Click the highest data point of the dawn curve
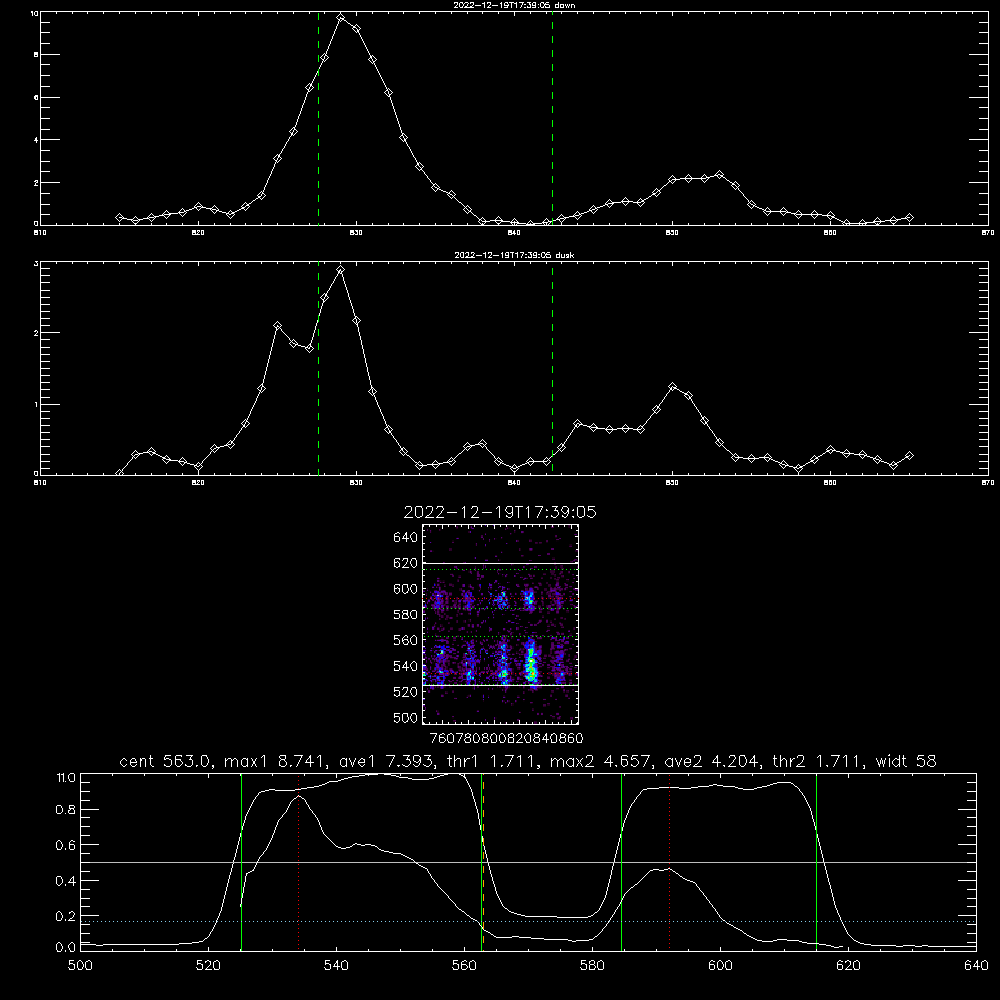The image size is (1000, 1000). click(x=341, y=17)
